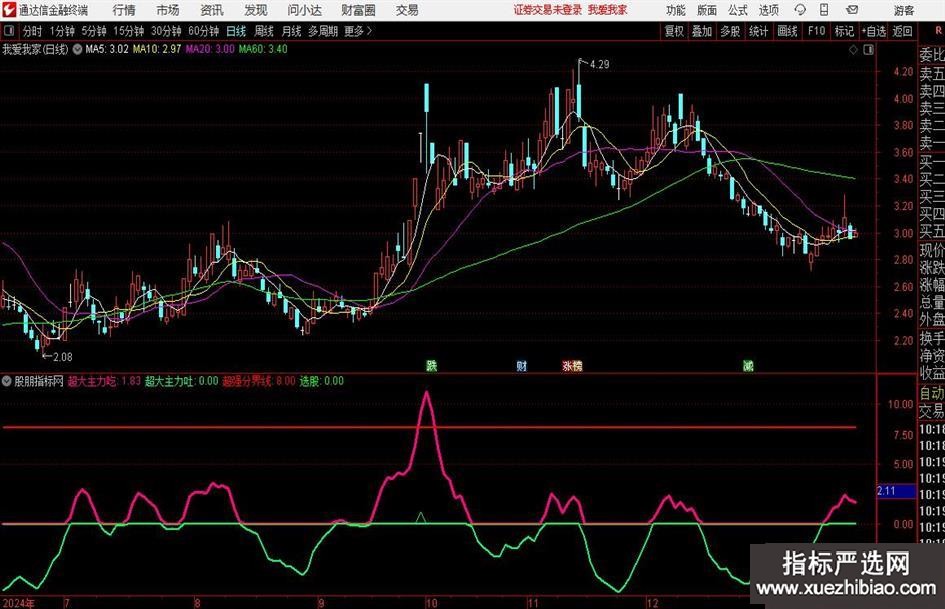Image resolution: width=945 pixels, height=609 pixels.
Task: Toggle the left panel layout icon
Action: click(x=8, y=31)
